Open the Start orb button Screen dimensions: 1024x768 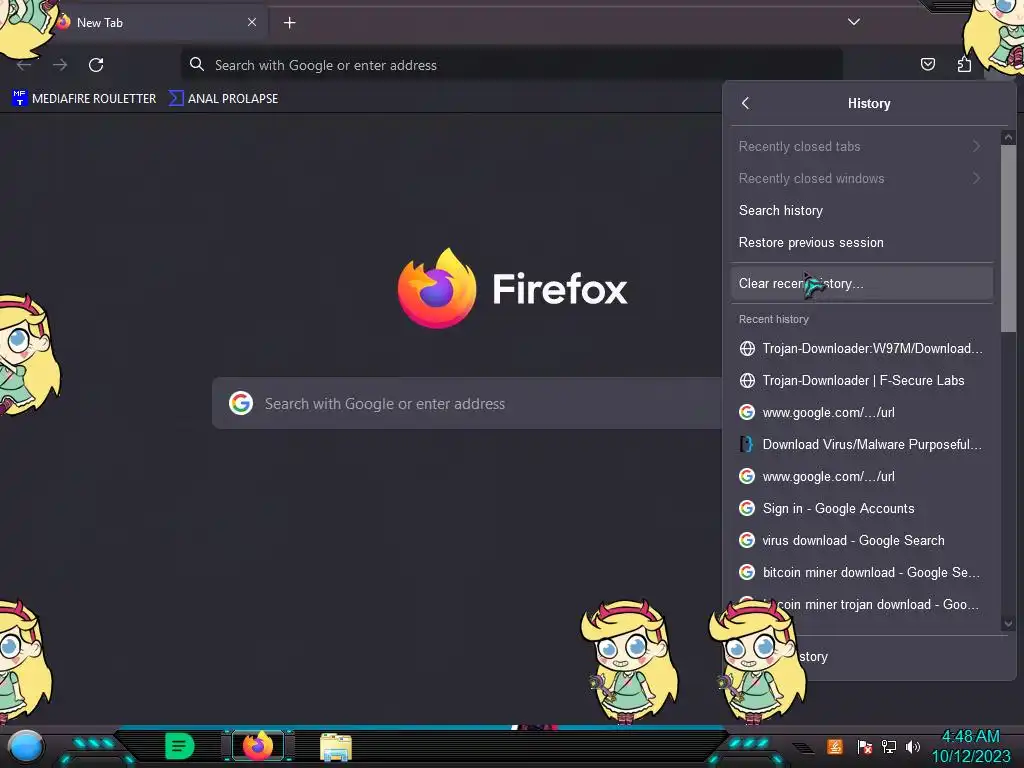[x=25, y=746]
